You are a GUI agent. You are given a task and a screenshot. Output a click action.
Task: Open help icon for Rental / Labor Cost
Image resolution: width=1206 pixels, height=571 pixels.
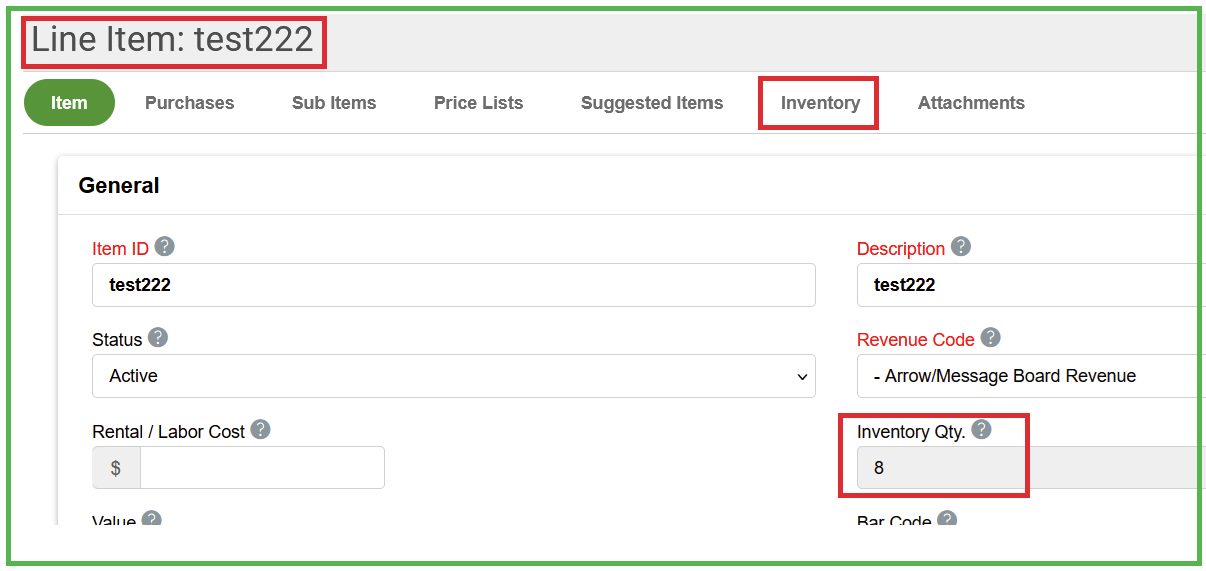(x=260, y=430)
